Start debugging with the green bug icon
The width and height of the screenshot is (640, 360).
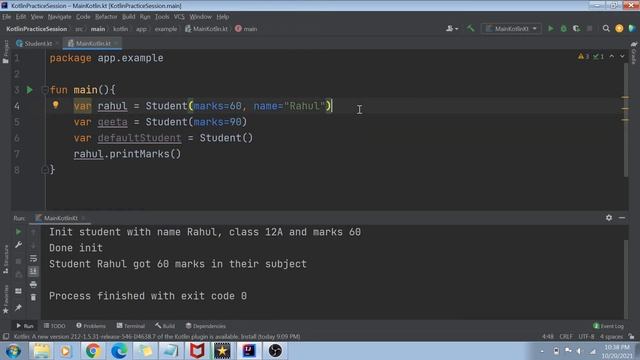tap(564, 28)
